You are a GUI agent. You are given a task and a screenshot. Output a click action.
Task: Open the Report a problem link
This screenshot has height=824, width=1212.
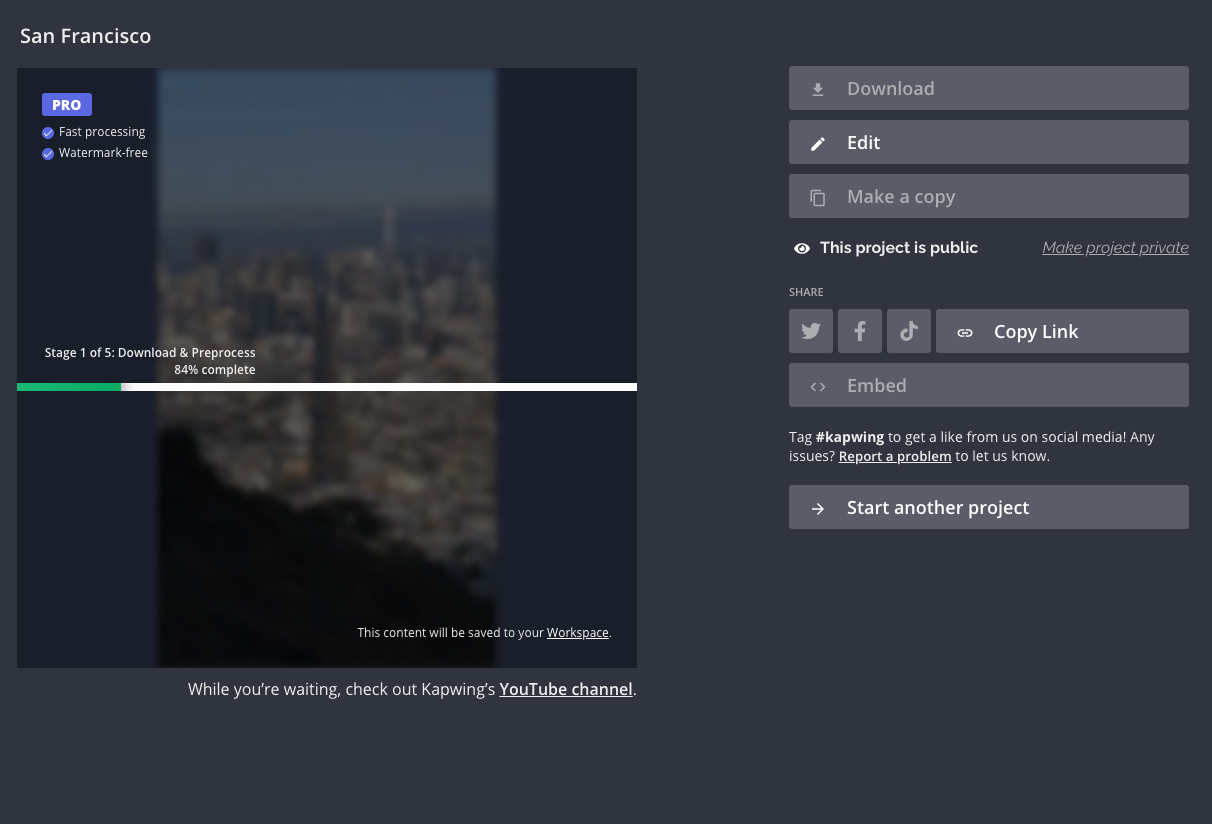click(894, 456)
